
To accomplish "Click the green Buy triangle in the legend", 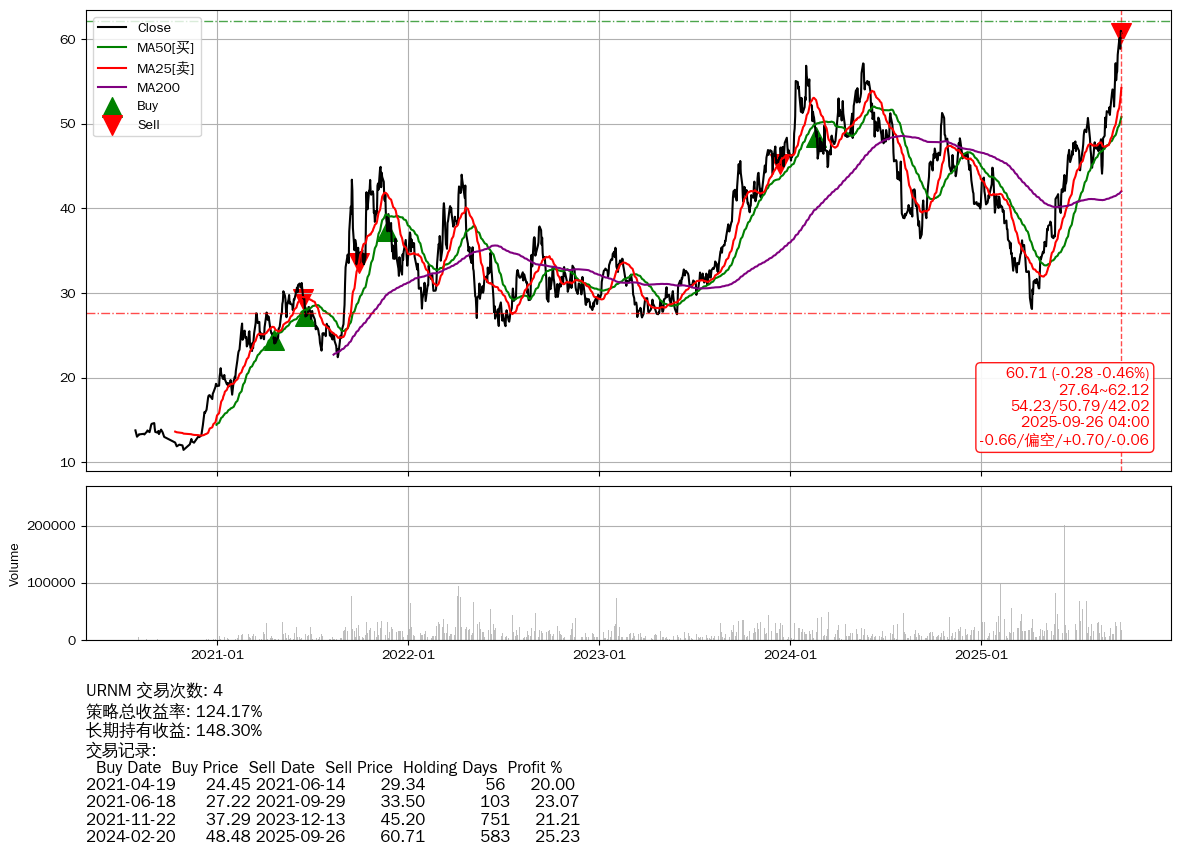I will pos(113,106).
